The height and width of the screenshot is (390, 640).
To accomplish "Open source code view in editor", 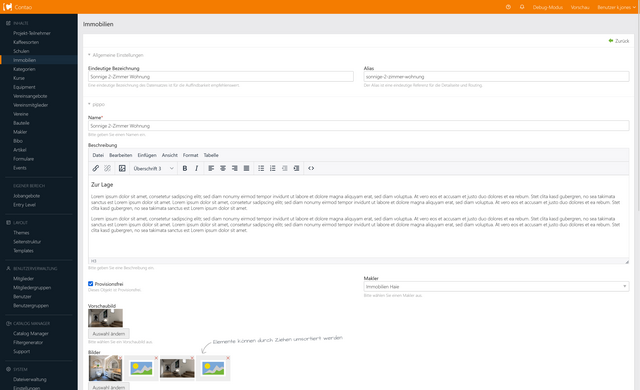I will click(311, 168).
